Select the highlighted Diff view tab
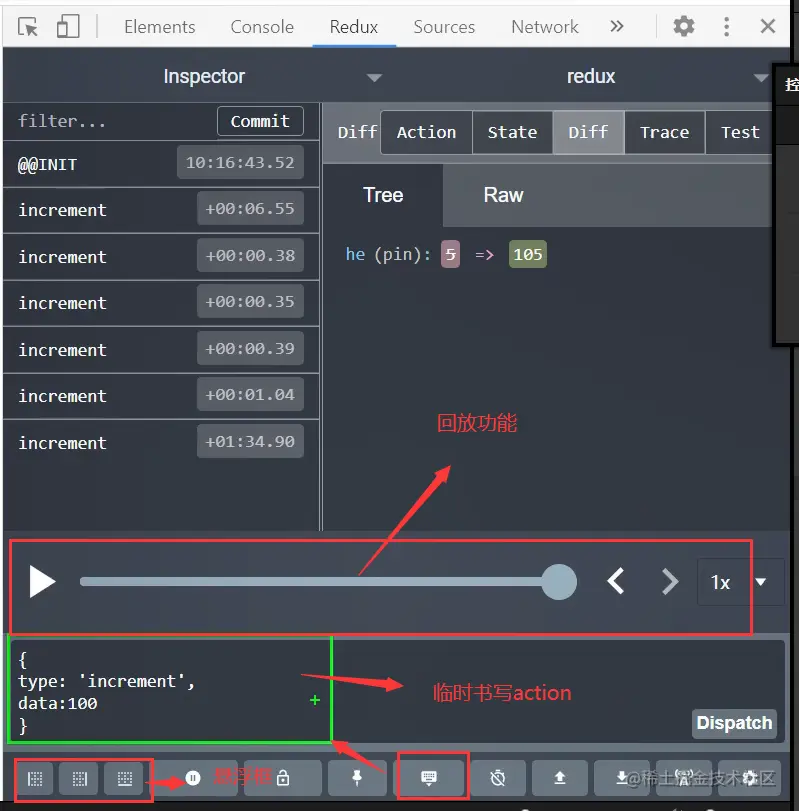 click(x=588, y=132)
